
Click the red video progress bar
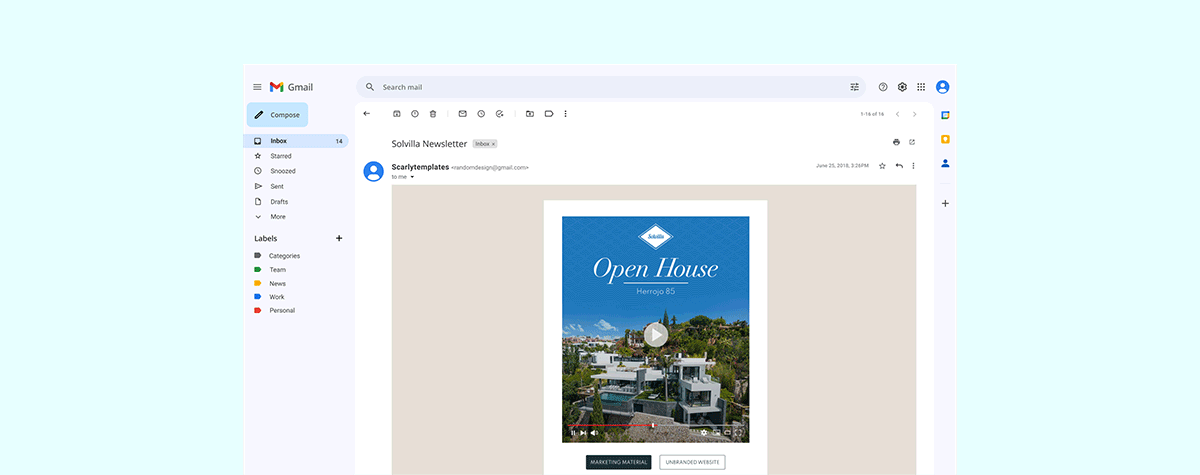coord(611,425)
